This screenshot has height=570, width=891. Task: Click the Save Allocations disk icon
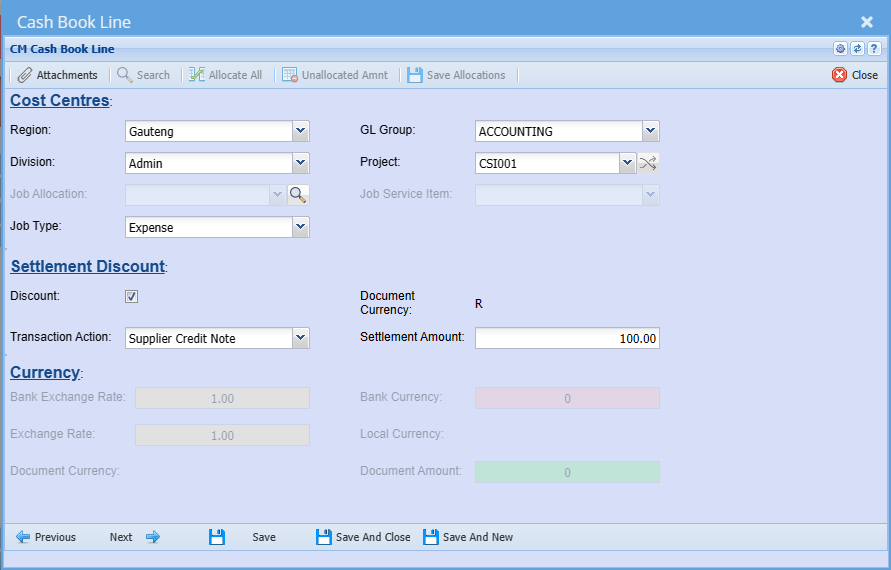click(x=415, y=75)
